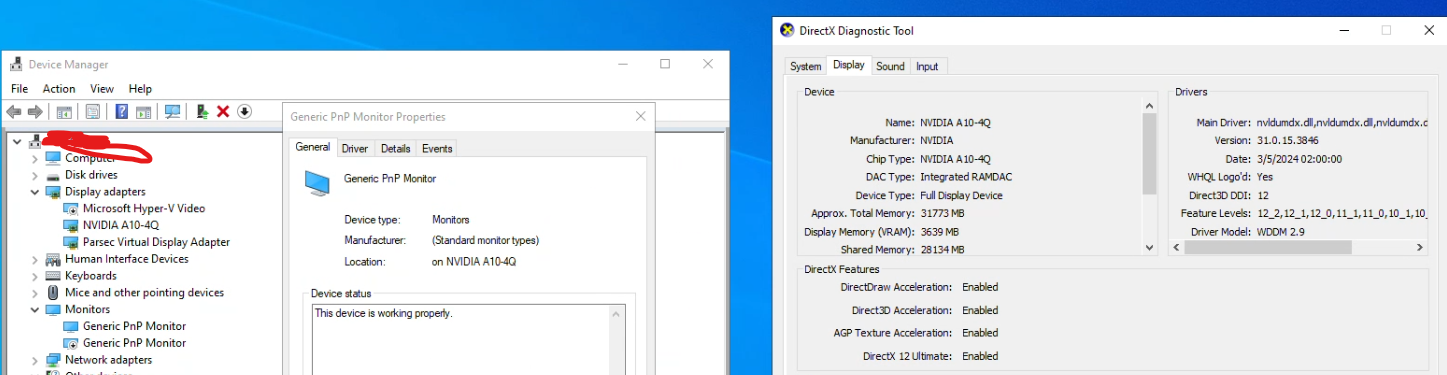Select Parsec Virtual Display Adapter
This screenshot has height=375, width=1447.
click(156, 242)
